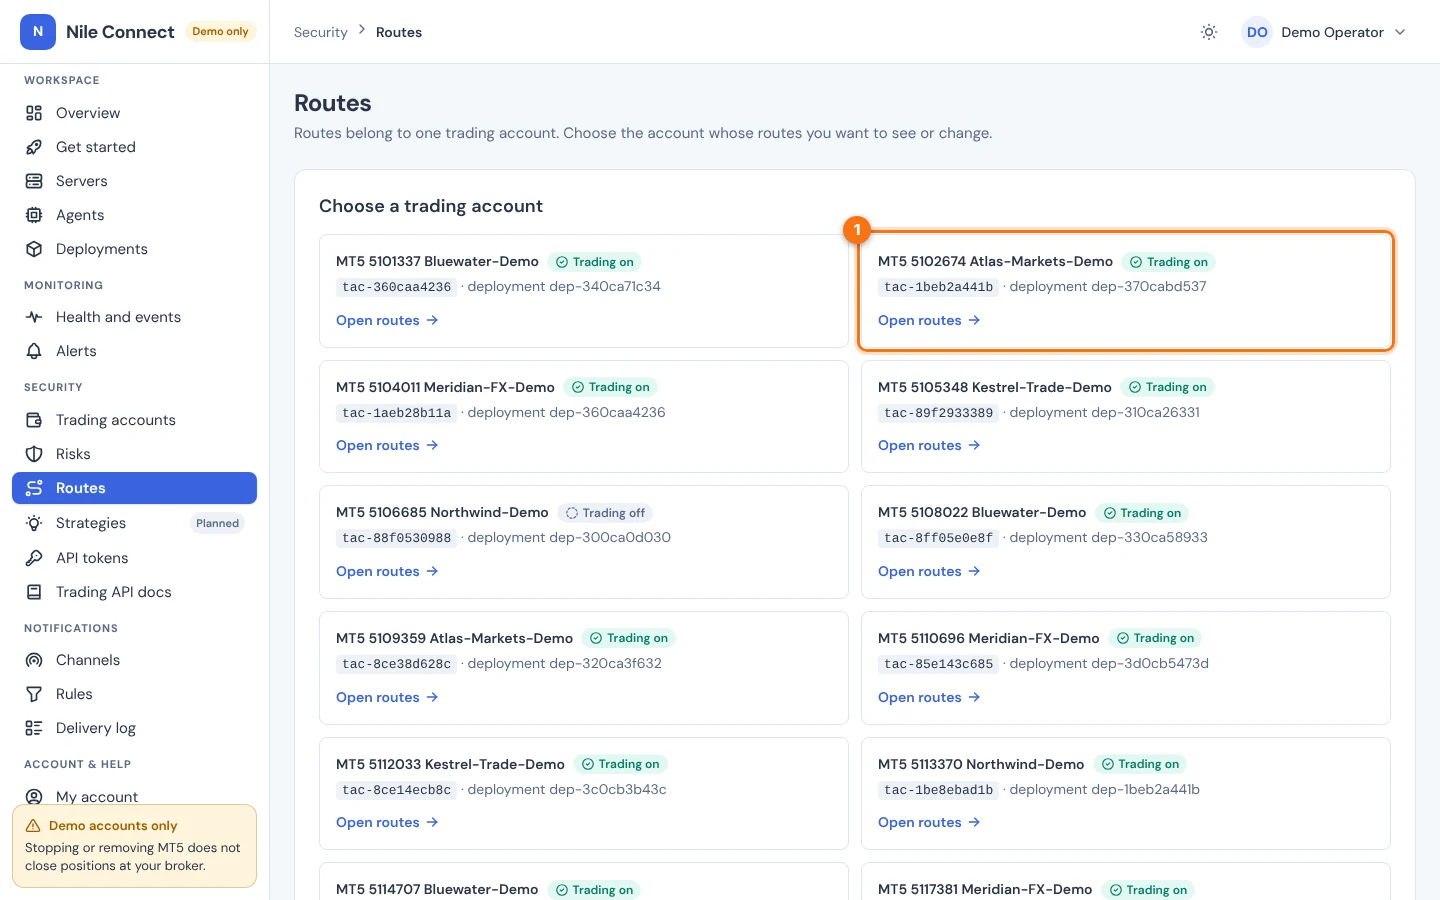Click the Channels broadcast icon
The image size is (1440, 900).
click(x=34, y=660)
